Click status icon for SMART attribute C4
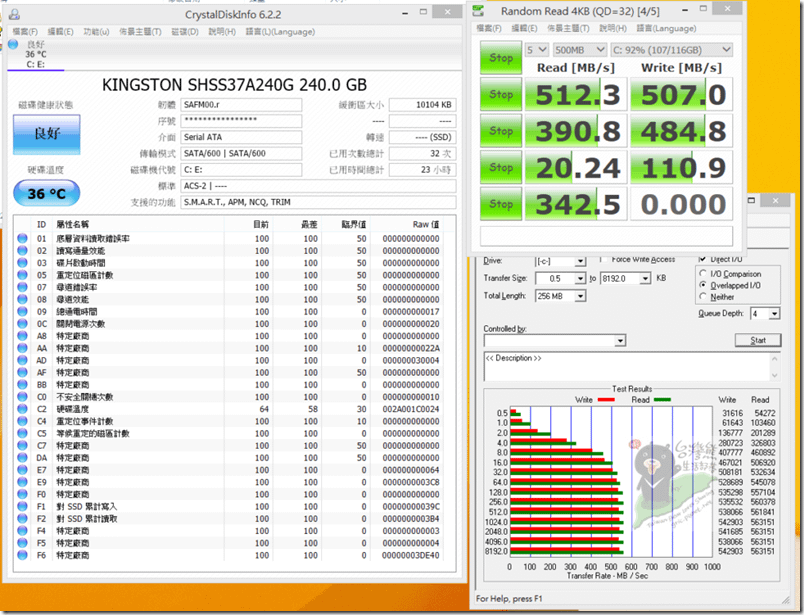This screenshot has width=804, height=615. point(22,421)
